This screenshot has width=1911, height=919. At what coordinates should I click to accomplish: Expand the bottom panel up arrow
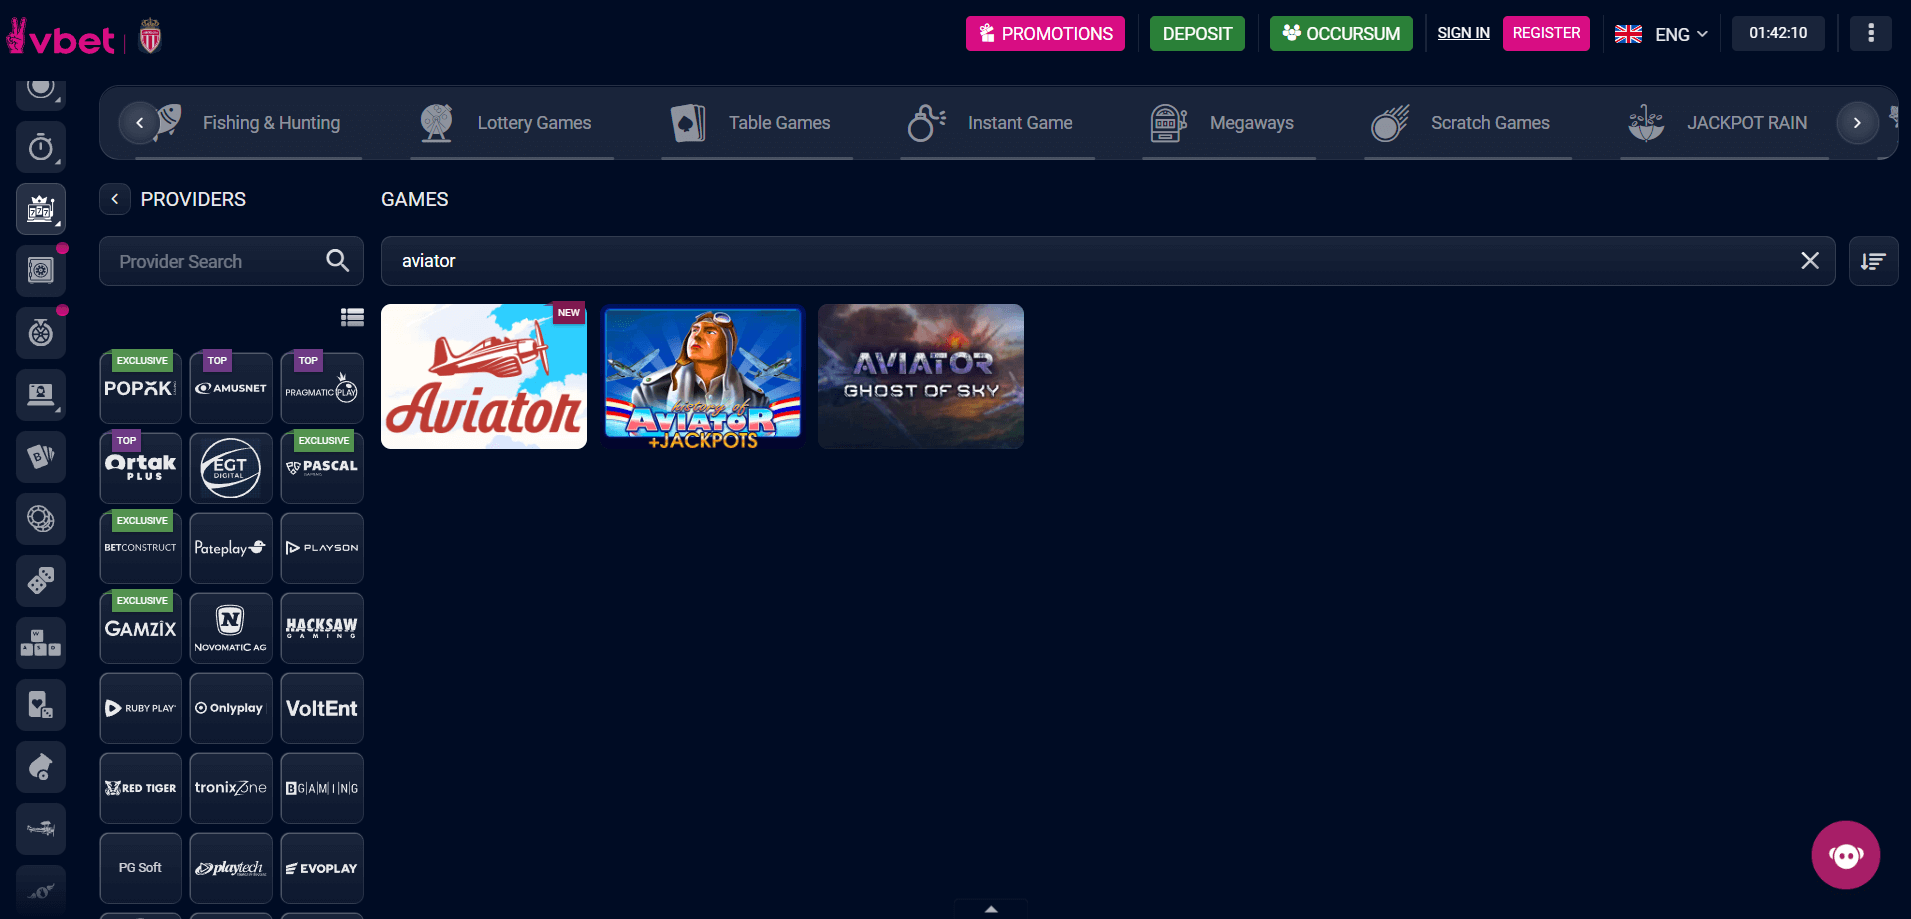click(991, 909)
